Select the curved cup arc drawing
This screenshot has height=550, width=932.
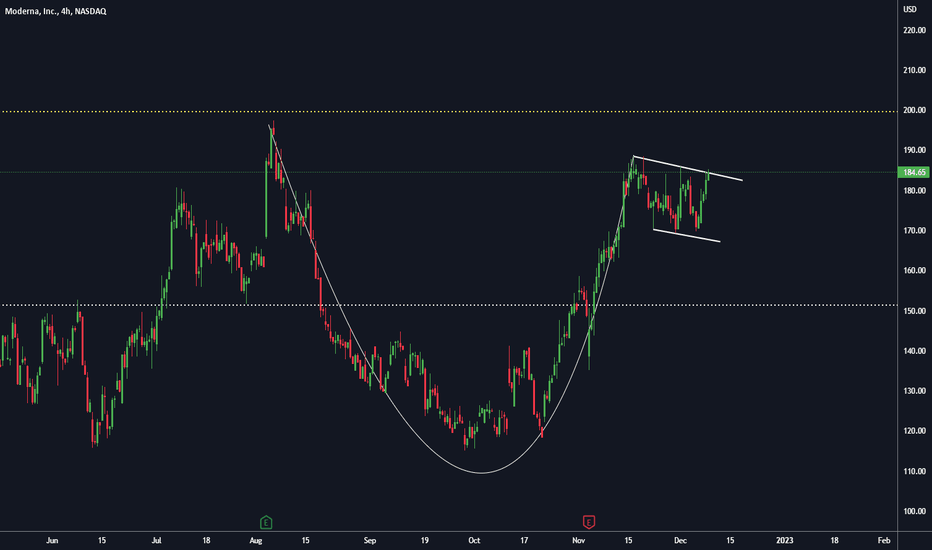click(x=481, y=473)
